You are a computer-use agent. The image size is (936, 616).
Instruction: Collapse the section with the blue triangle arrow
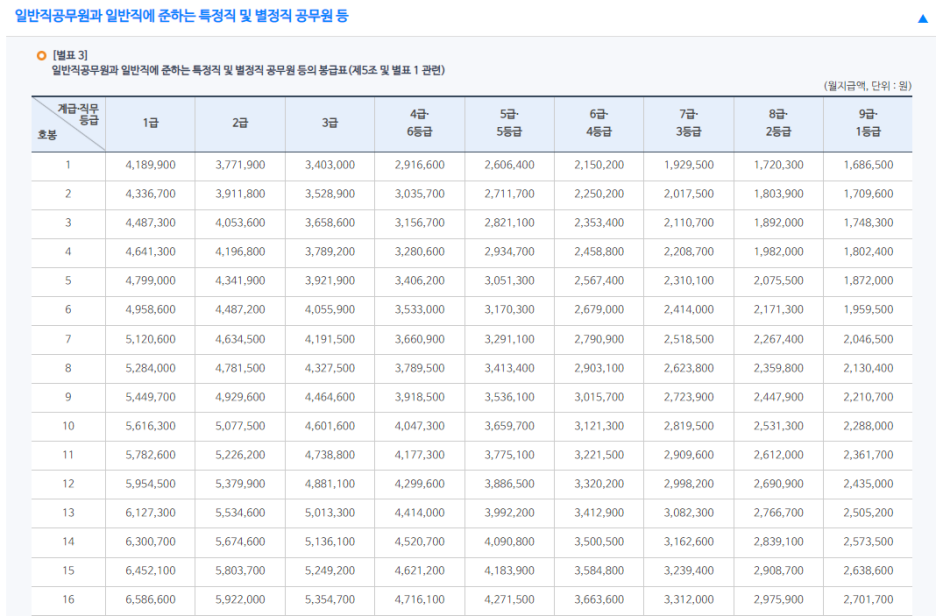point(922,19)
